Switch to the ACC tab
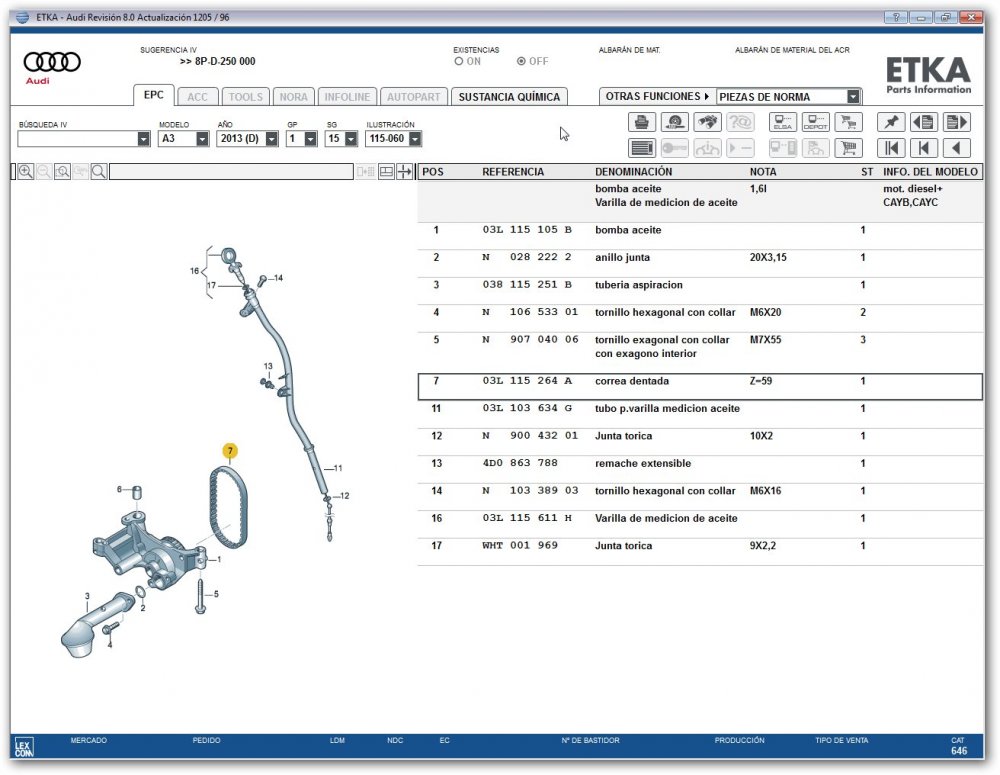 pos(198,97)
